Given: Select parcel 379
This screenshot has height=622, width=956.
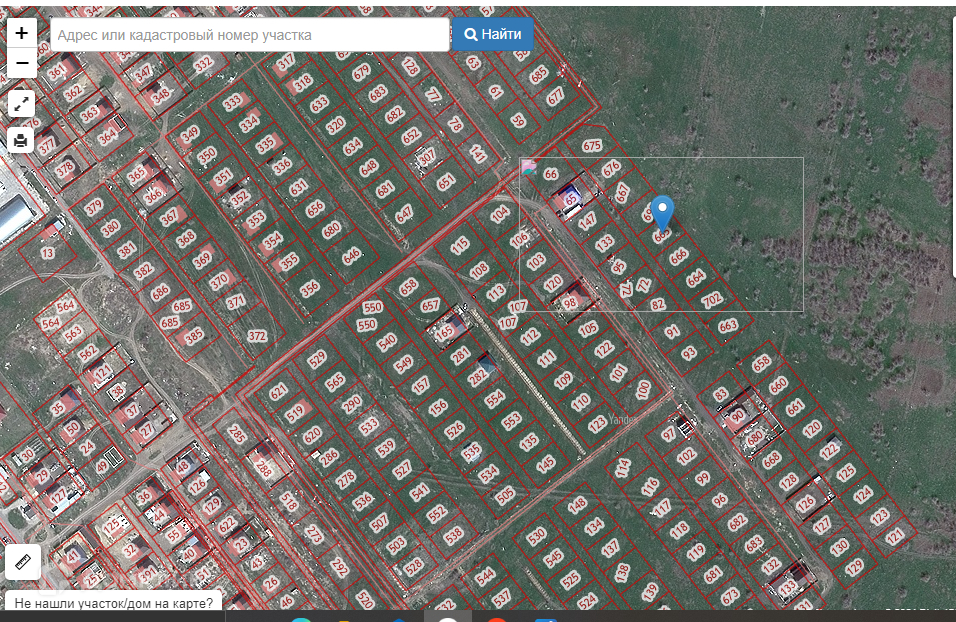Looking at the screenshot, I should click(x=93, y=207).
